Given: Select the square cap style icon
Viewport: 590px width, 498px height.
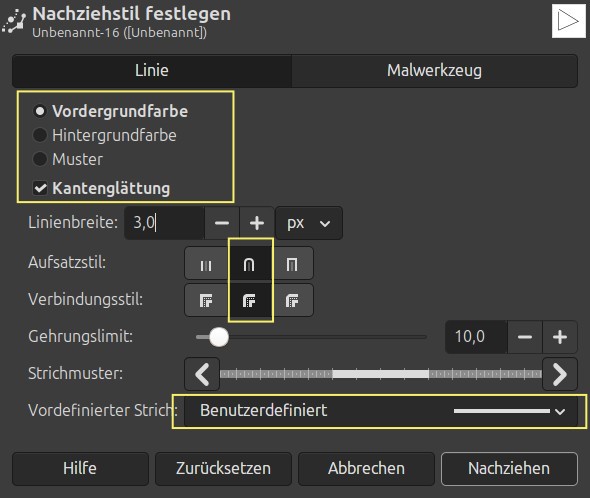Looking at the screenshot, I should (x=292, y=263).
